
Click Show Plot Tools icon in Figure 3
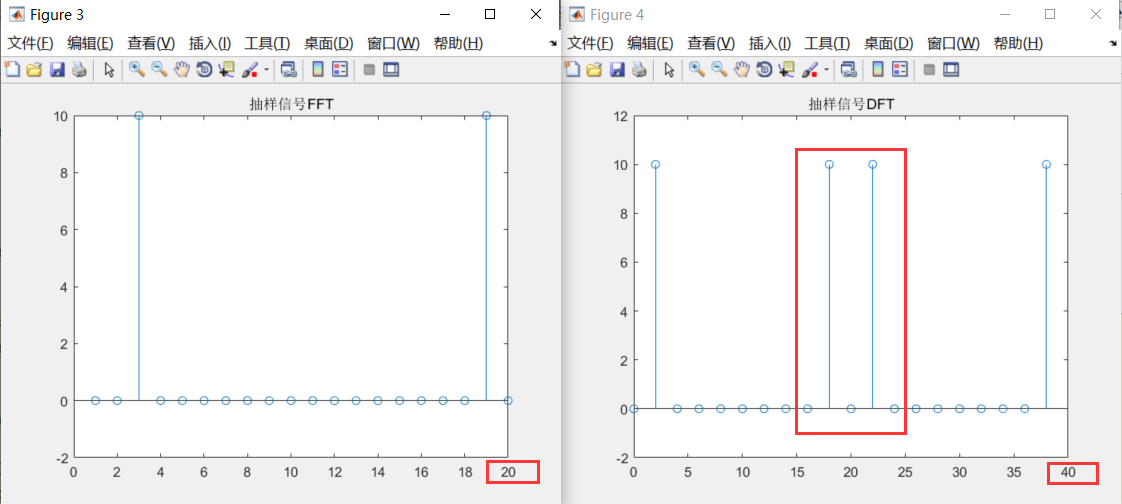(391, 69)
